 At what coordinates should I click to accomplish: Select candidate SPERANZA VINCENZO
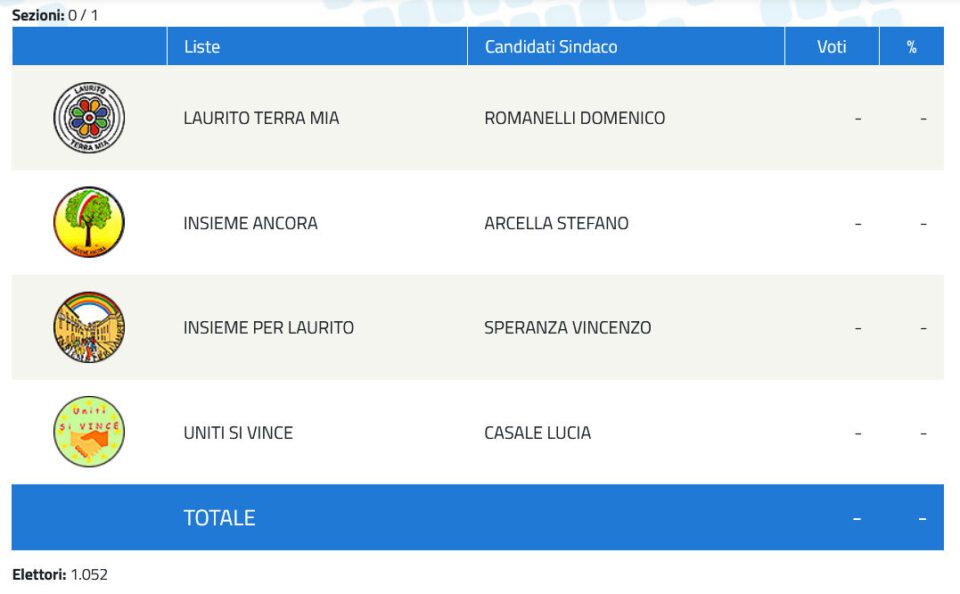coord(568,328)
